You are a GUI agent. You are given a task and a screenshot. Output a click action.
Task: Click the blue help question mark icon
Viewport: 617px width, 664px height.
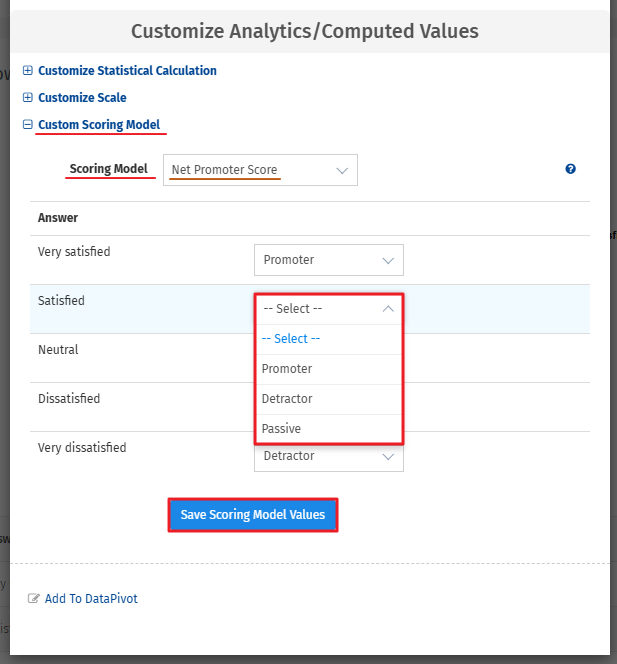[x=570, y=169]
